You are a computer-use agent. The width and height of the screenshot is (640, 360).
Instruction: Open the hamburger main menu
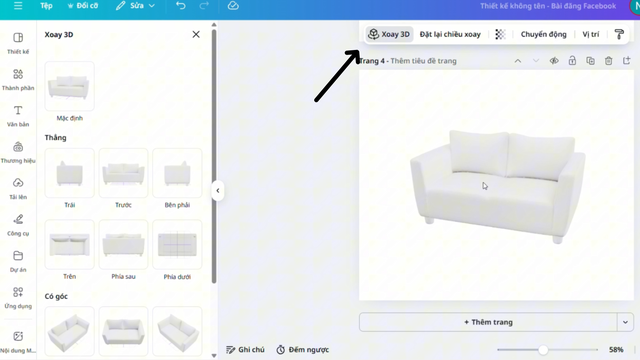click(x=18, y=6)
